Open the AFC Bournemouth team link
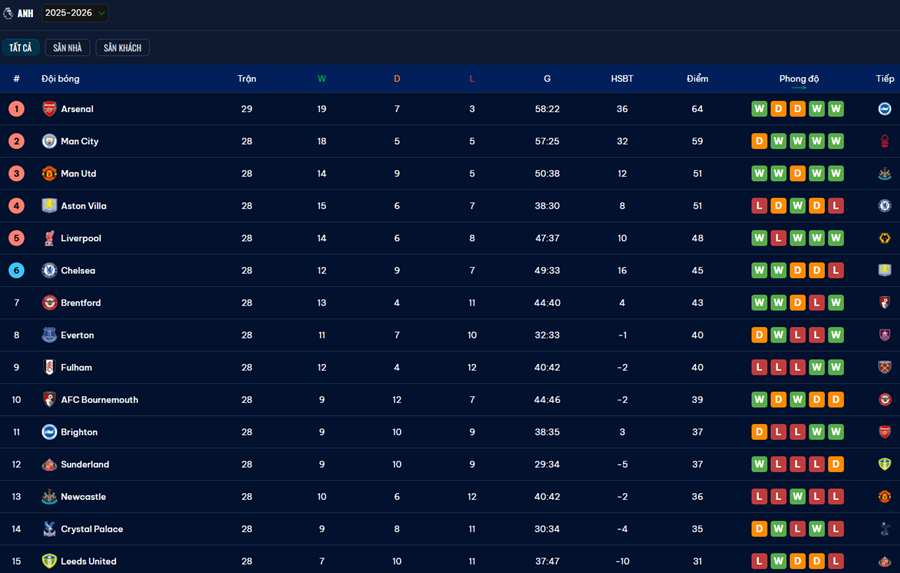This screenshot has height=573, width=900. (x=99, y=400)
